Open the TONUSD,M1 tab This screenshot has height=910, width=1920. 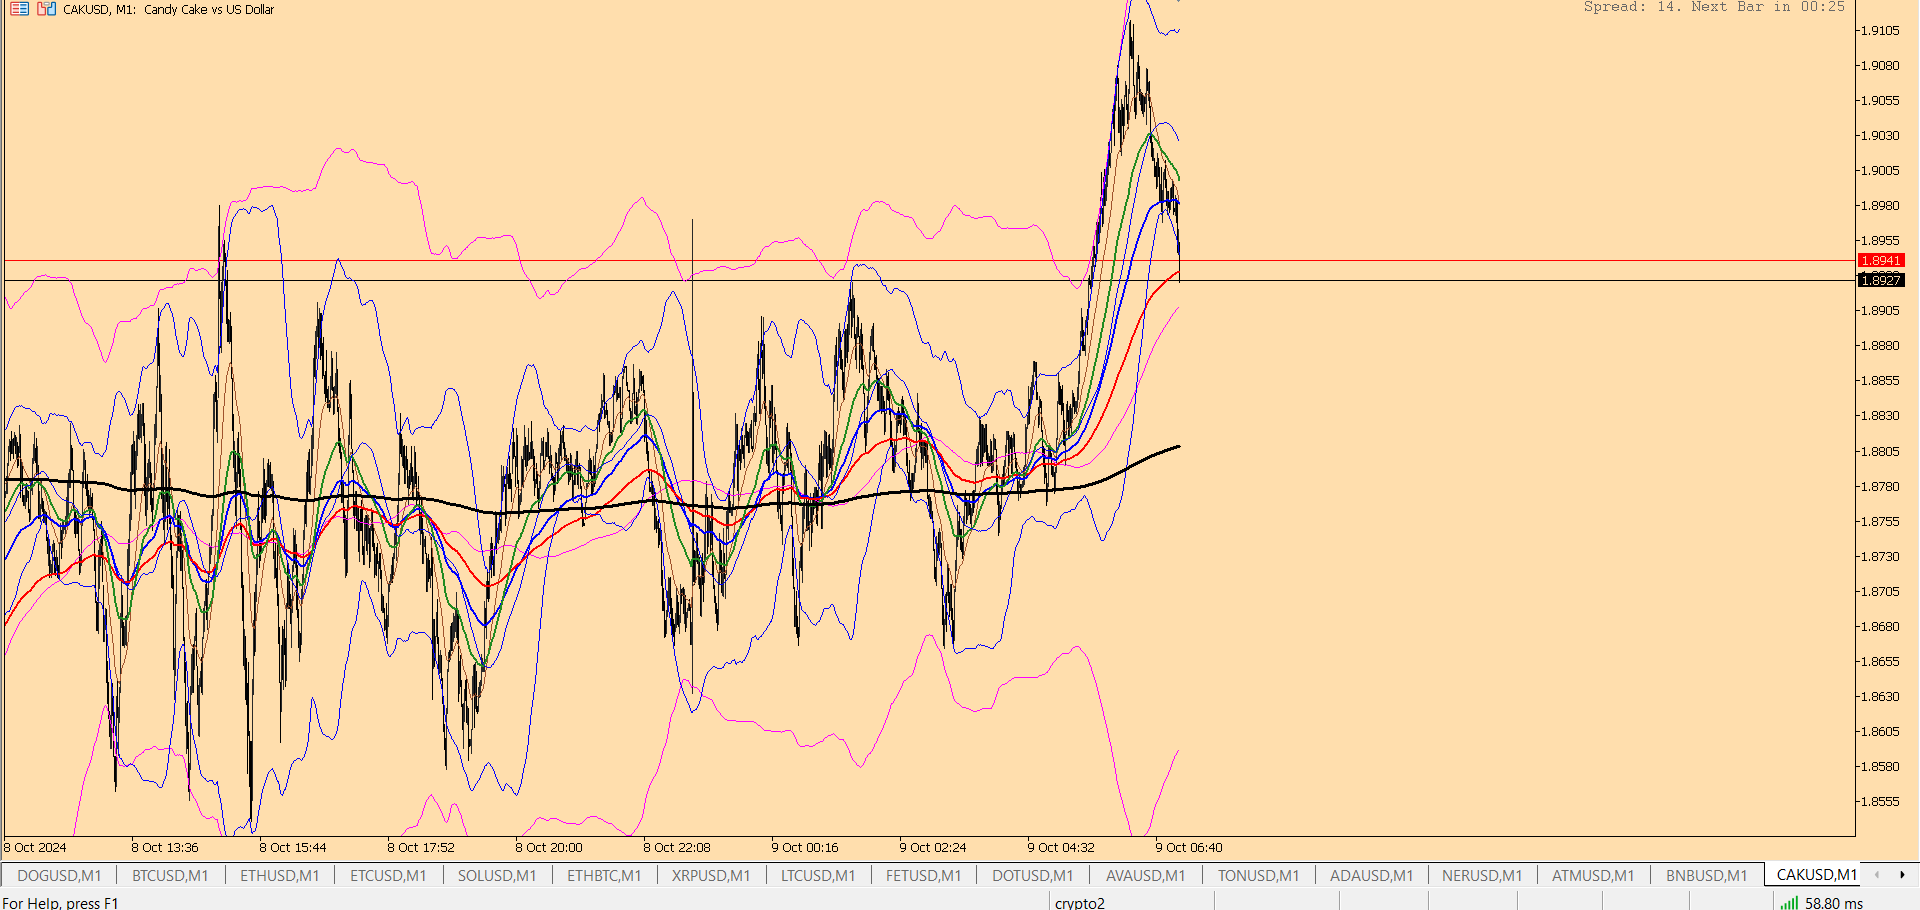click(1258, 876)
